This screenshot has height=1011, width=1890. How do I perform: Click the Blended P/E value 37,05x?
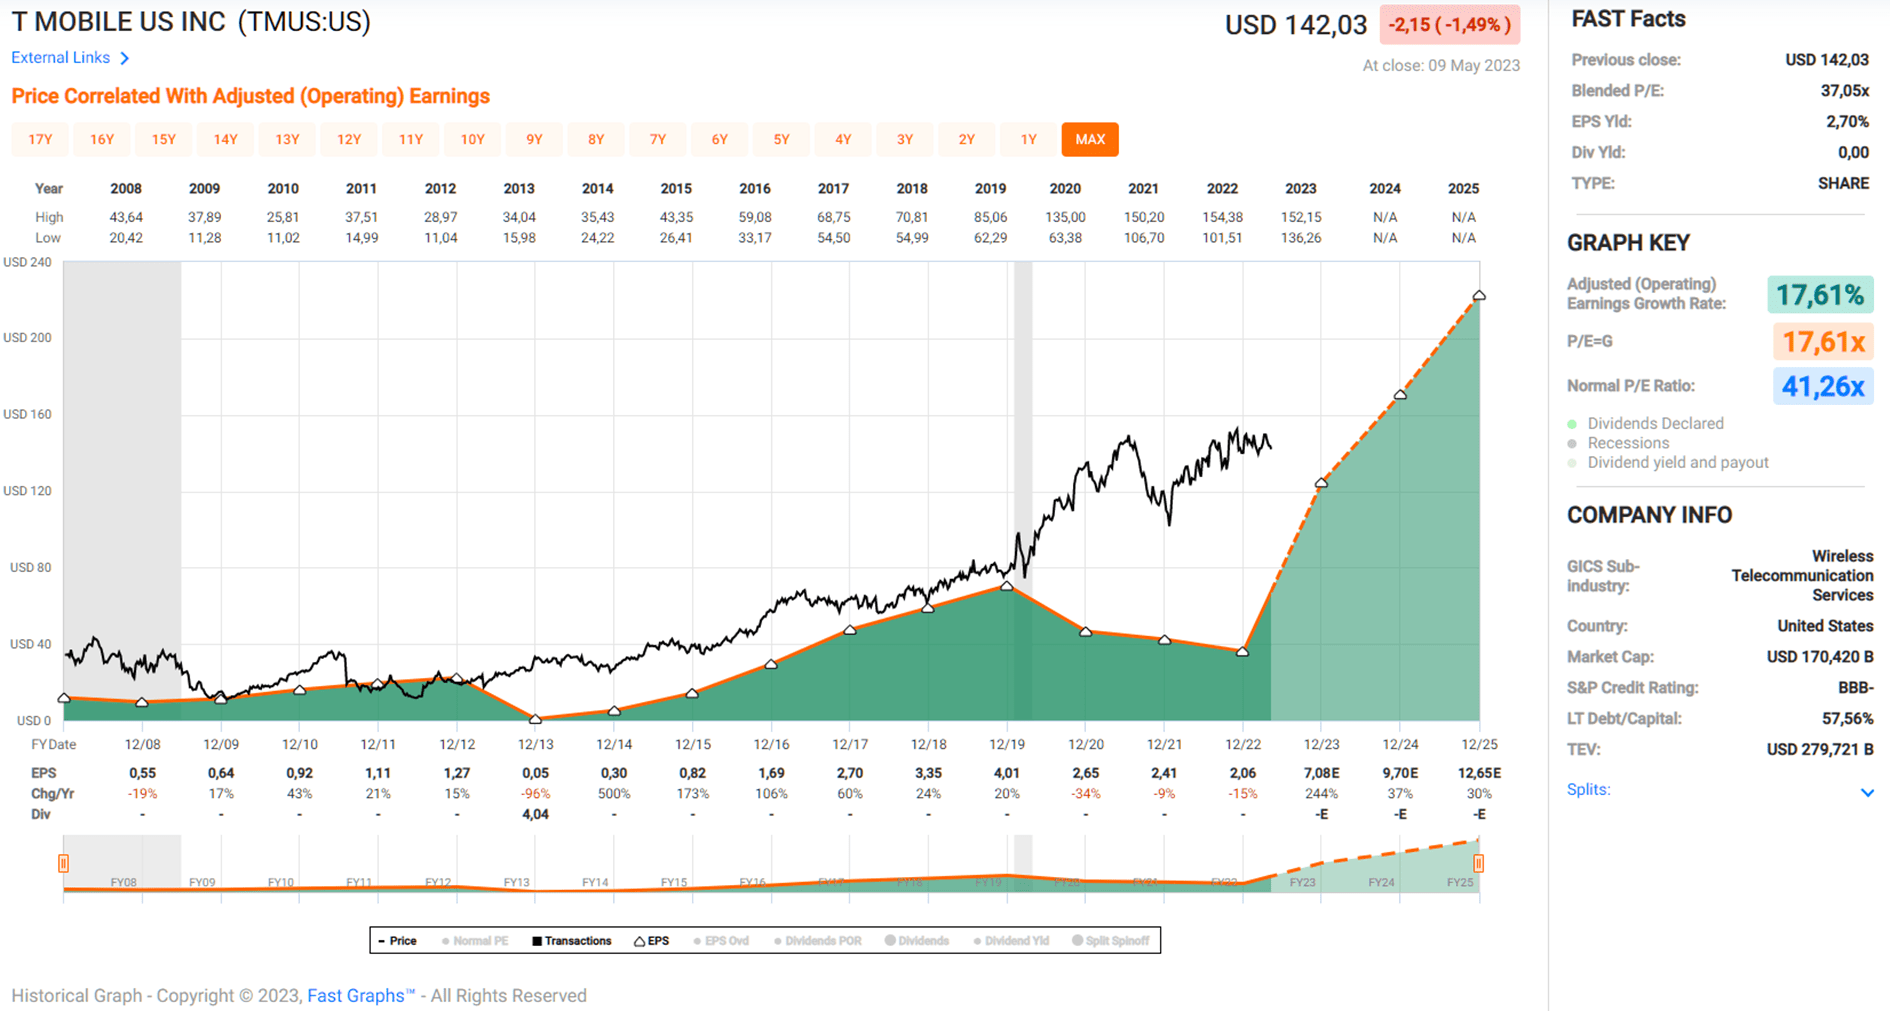[x=1844, y=91]
